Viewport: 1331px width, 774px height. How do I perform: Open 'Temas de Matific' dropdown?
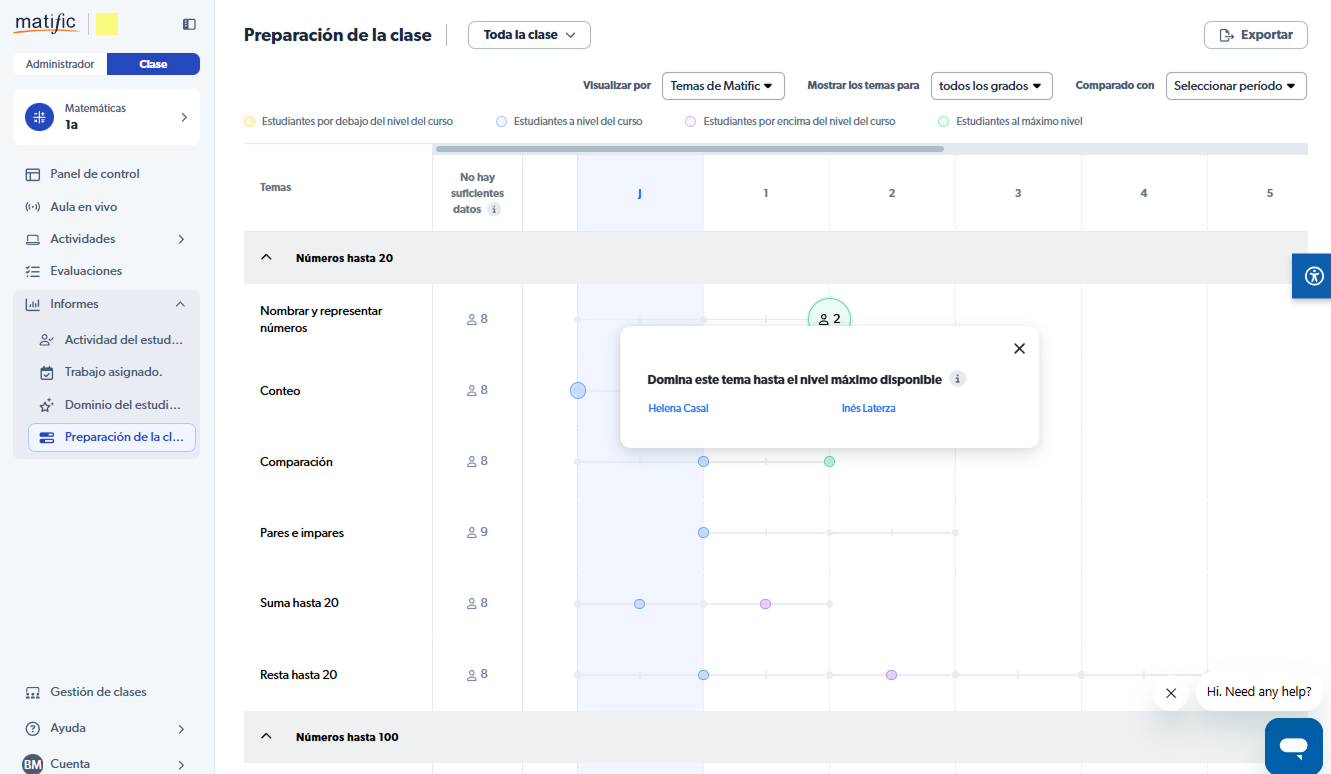tap(722, 86)
